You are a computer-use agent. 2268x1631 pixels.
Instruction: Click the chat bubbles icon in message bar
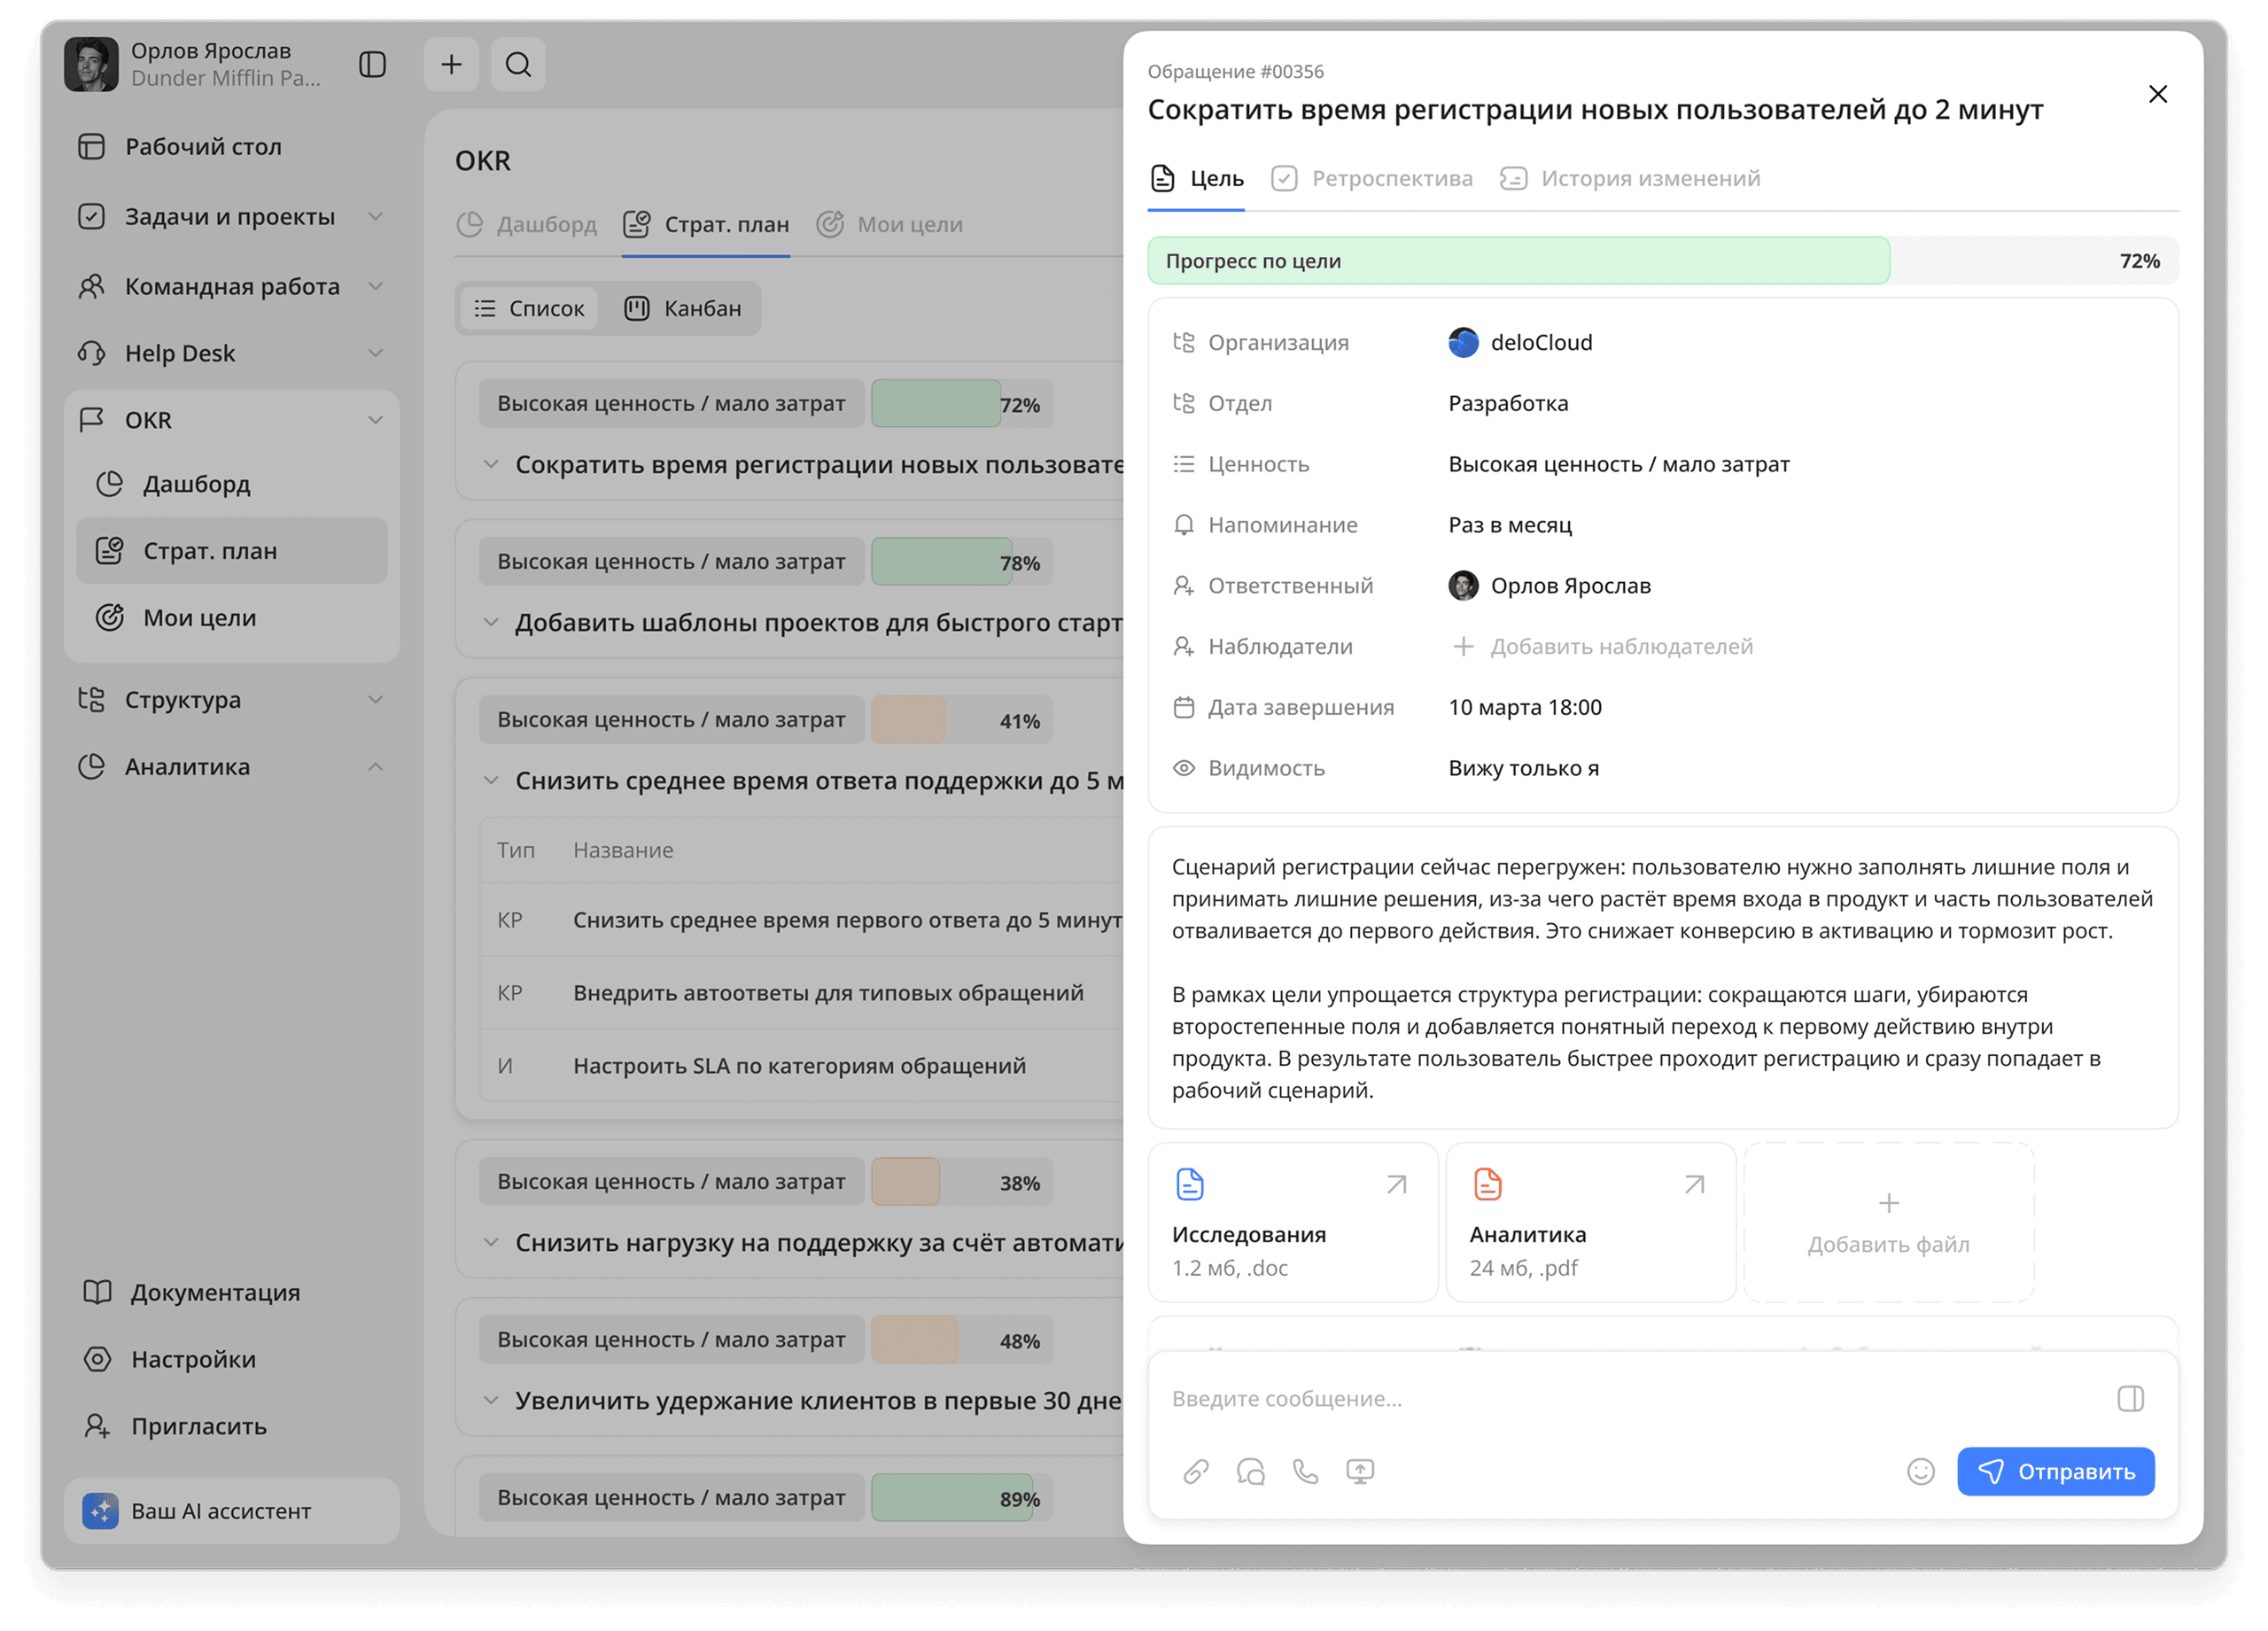tap(1250, 1471)
